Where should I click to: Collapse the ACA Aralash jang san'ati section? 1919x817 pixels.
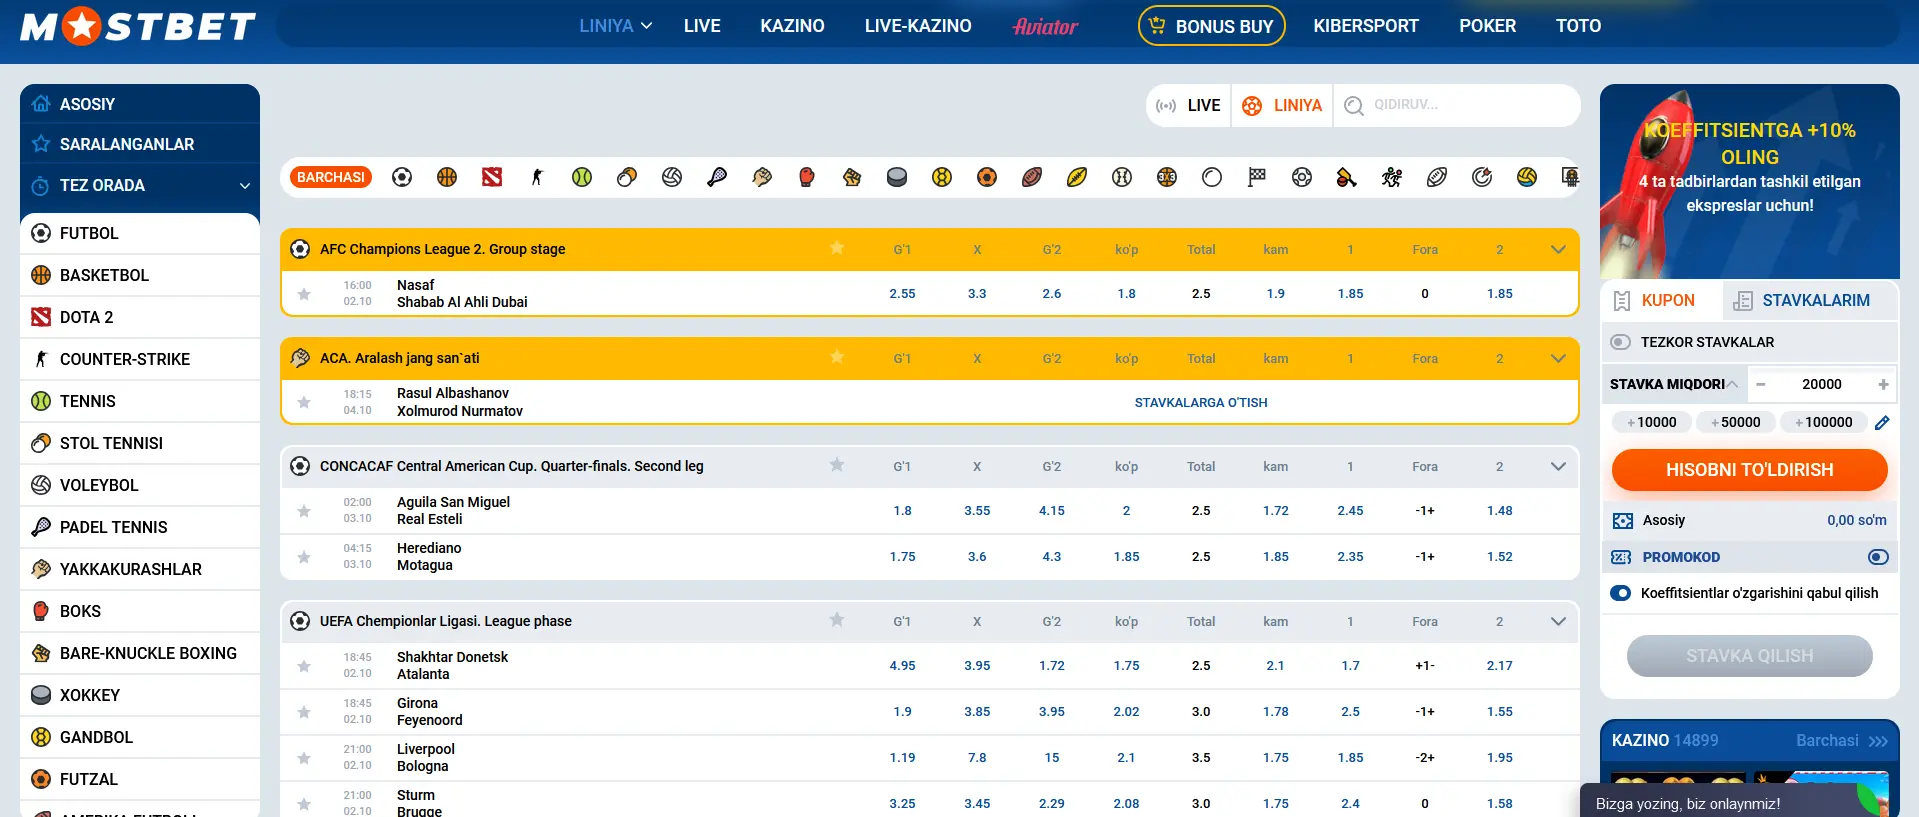coord(1558,359)
